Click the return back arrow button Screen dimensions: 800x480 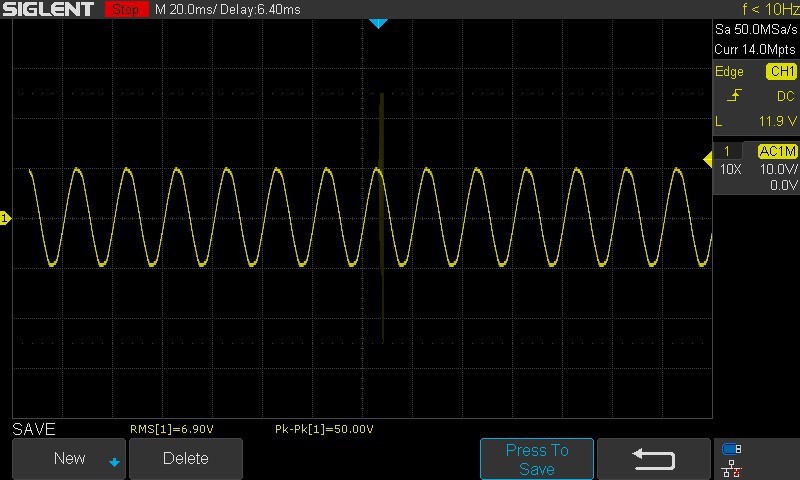[x=654, y=459]
